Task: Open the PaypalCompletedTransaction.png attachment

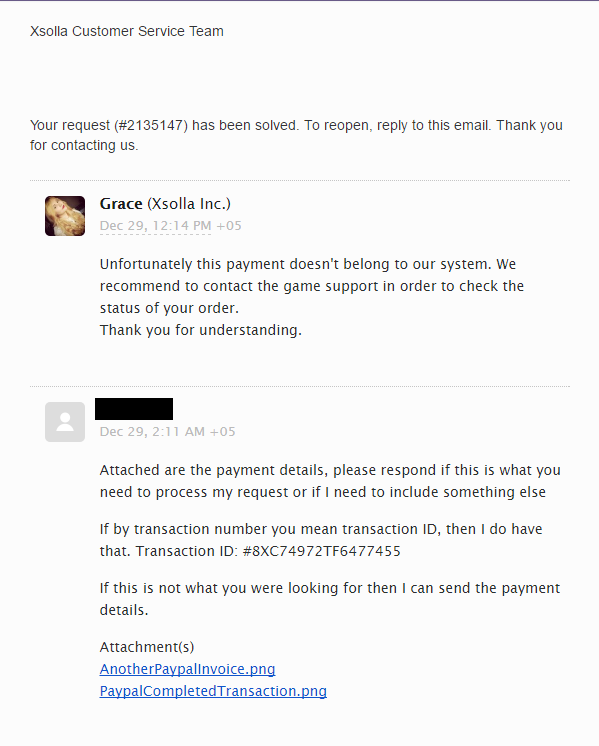Action: click(x=213, y=691)
